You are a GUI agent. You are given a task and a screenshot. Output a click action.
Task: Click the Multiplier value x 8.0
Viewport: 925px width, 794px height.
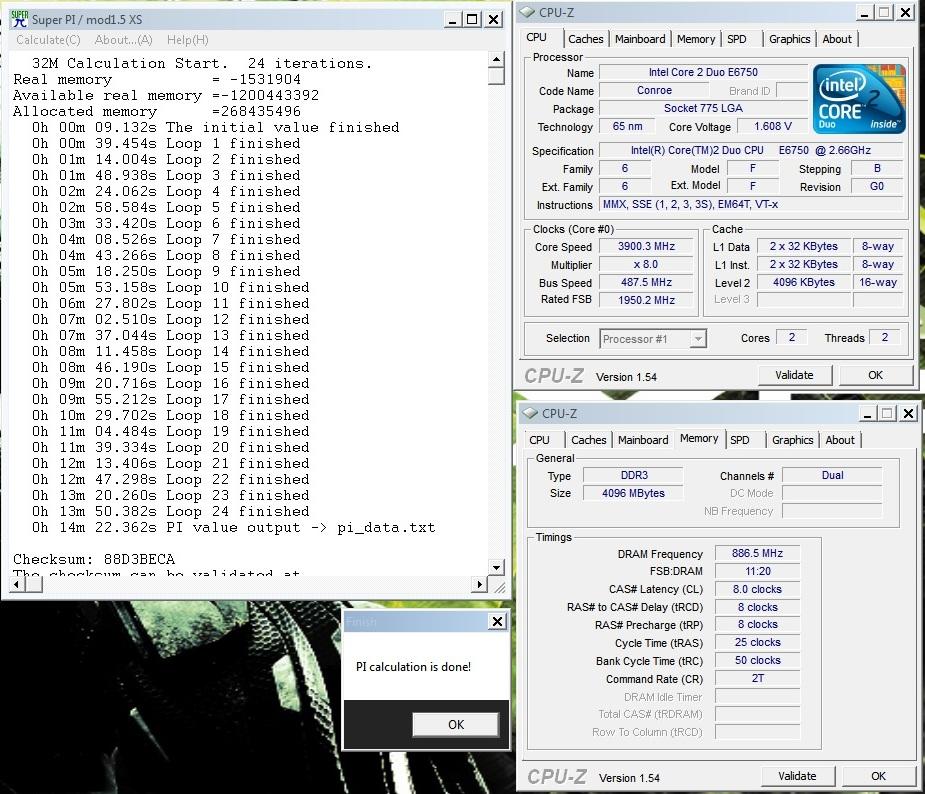646,264
